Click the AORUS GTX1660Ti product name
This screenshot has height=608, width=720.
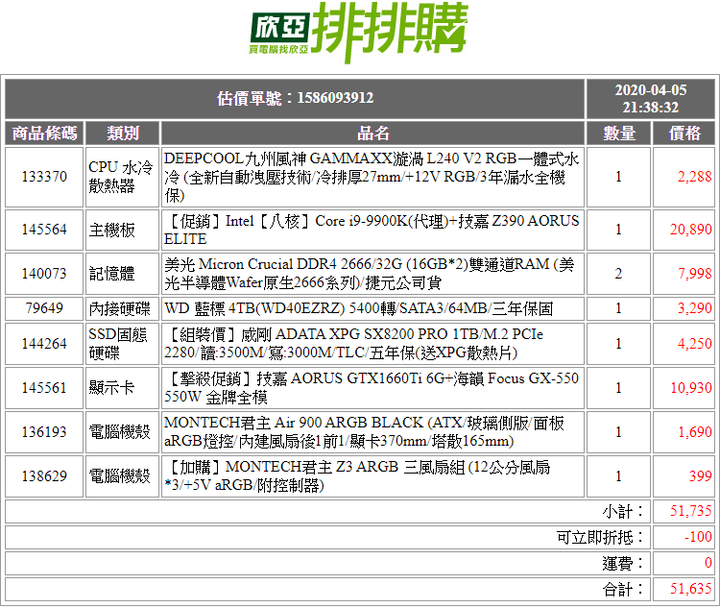[x=373, y=388]
